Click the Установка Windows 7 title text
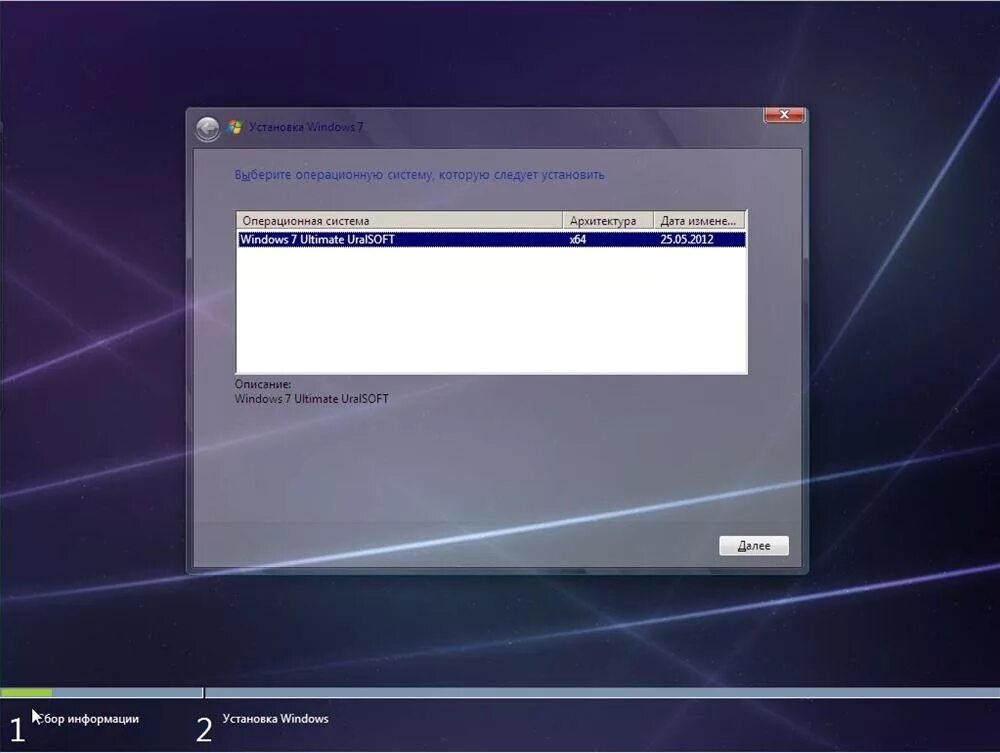1000x753 pixels. coord(306,127)
